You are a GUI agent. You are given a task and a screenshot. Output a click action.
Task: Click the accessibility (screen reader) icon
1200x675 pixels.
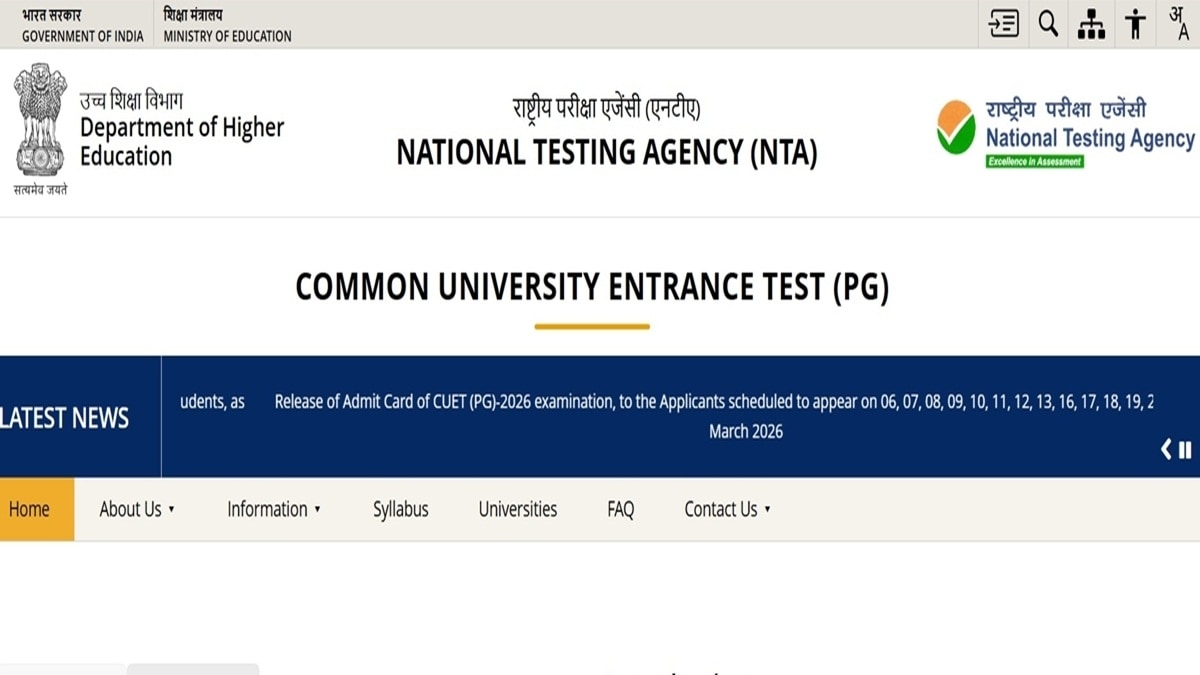click(1134, 24)
